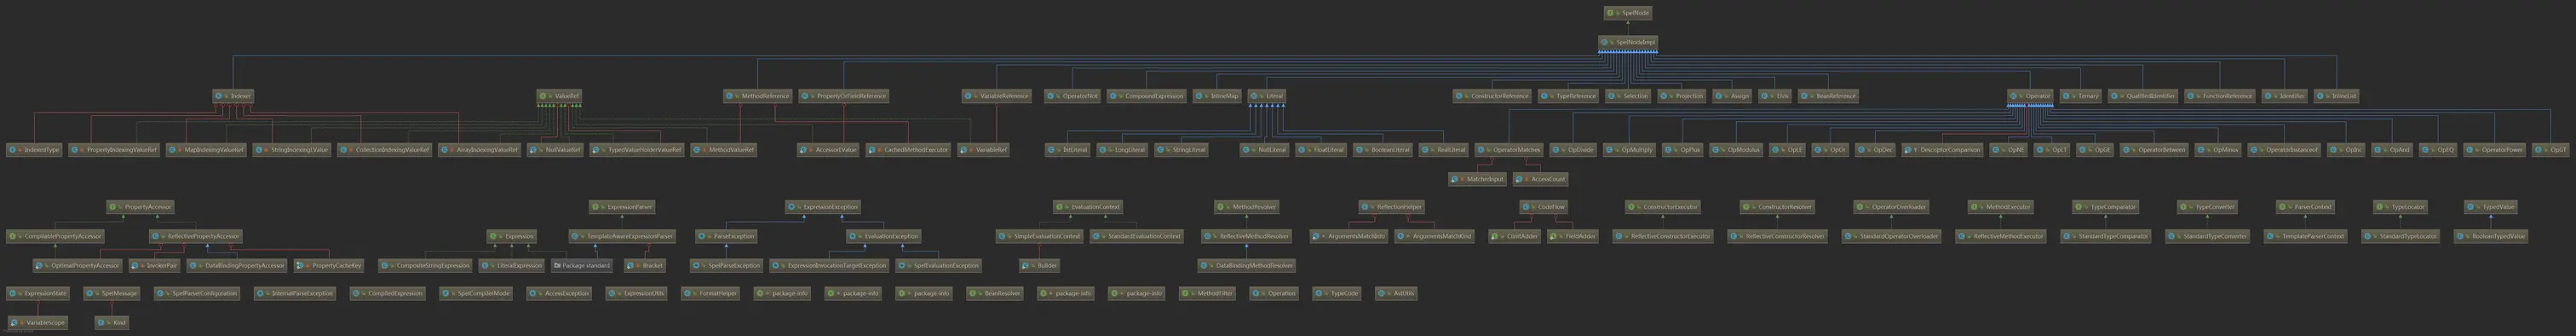The height and width of the screenshot is (336, 2576).
Task: Select the QualifiedIdentifier class node
Action: point(2143,96)
